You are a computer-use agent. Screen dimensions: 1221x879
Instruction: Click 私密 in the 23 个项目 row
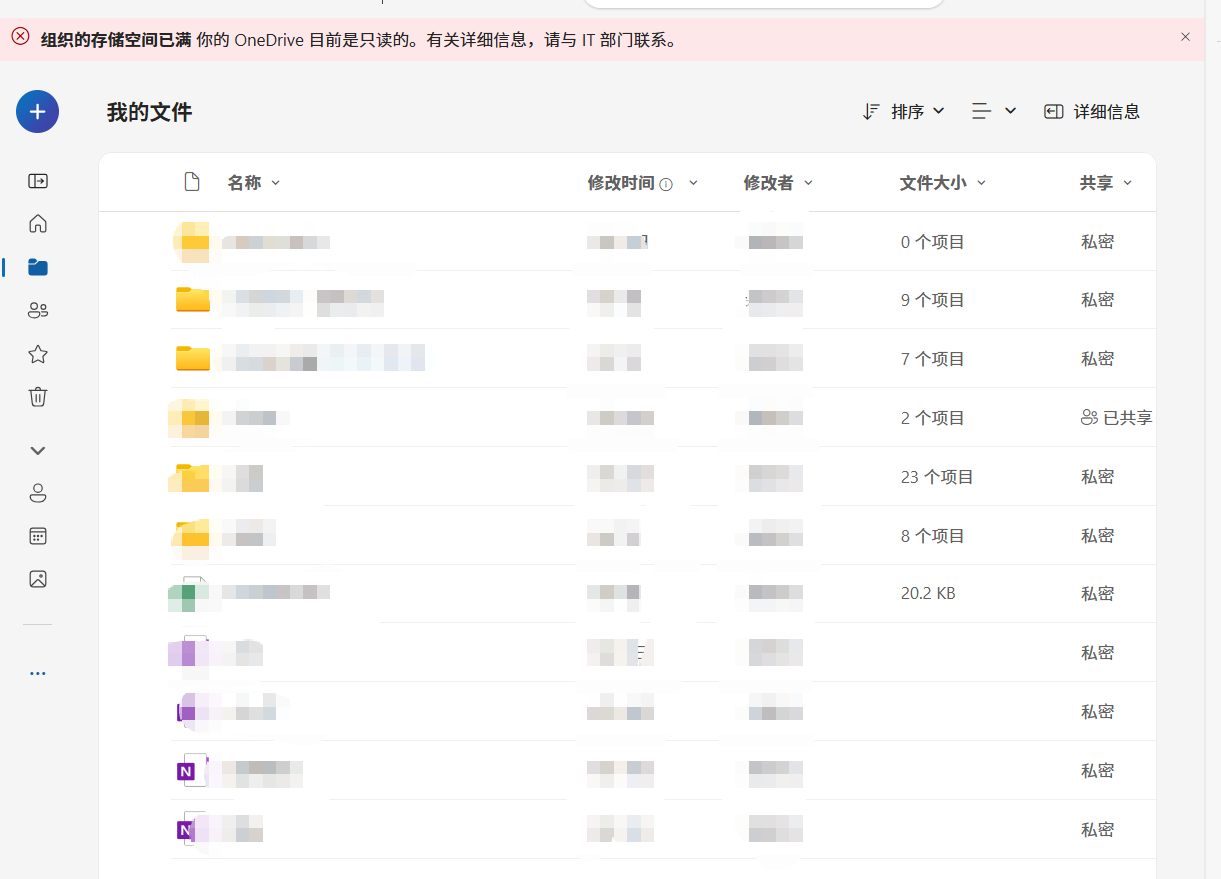pyautogui.click(x=1097, y=477)
